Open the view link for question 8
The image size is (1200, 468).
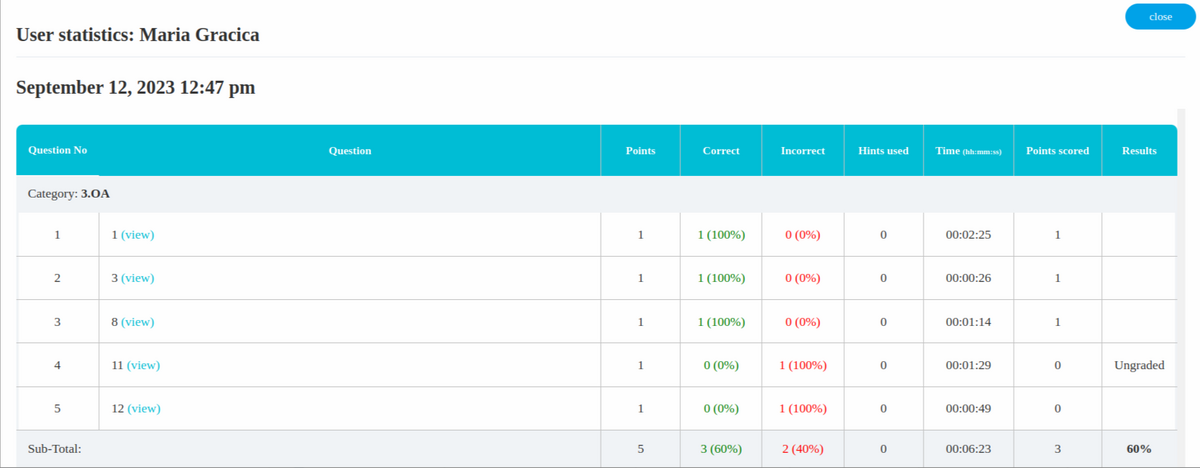[x=137, y=322]
